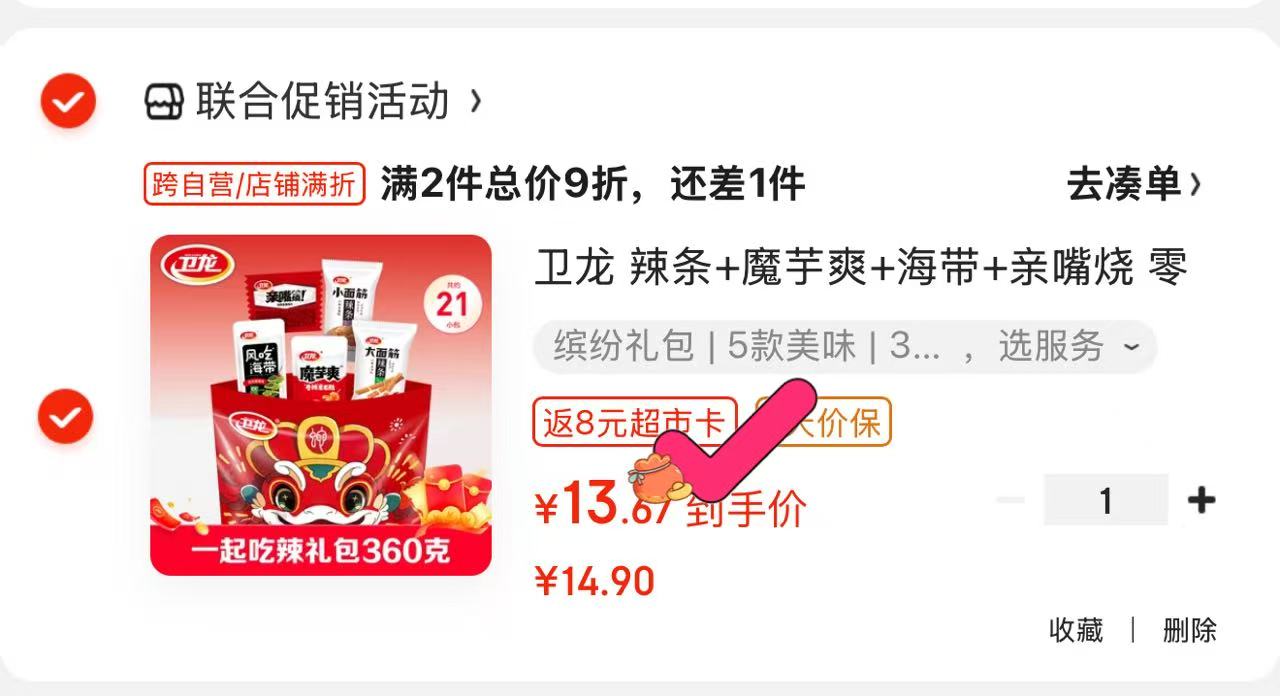
Task: Decrease quantity with the minus button
Action: pos(1012,499)
